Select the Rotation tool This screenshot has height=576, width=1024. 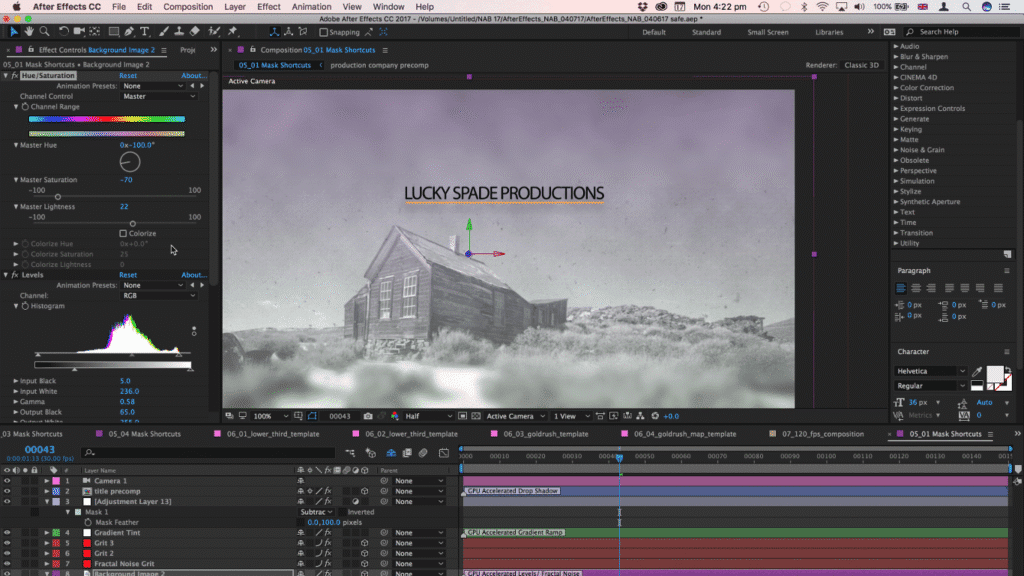(64, 32)
